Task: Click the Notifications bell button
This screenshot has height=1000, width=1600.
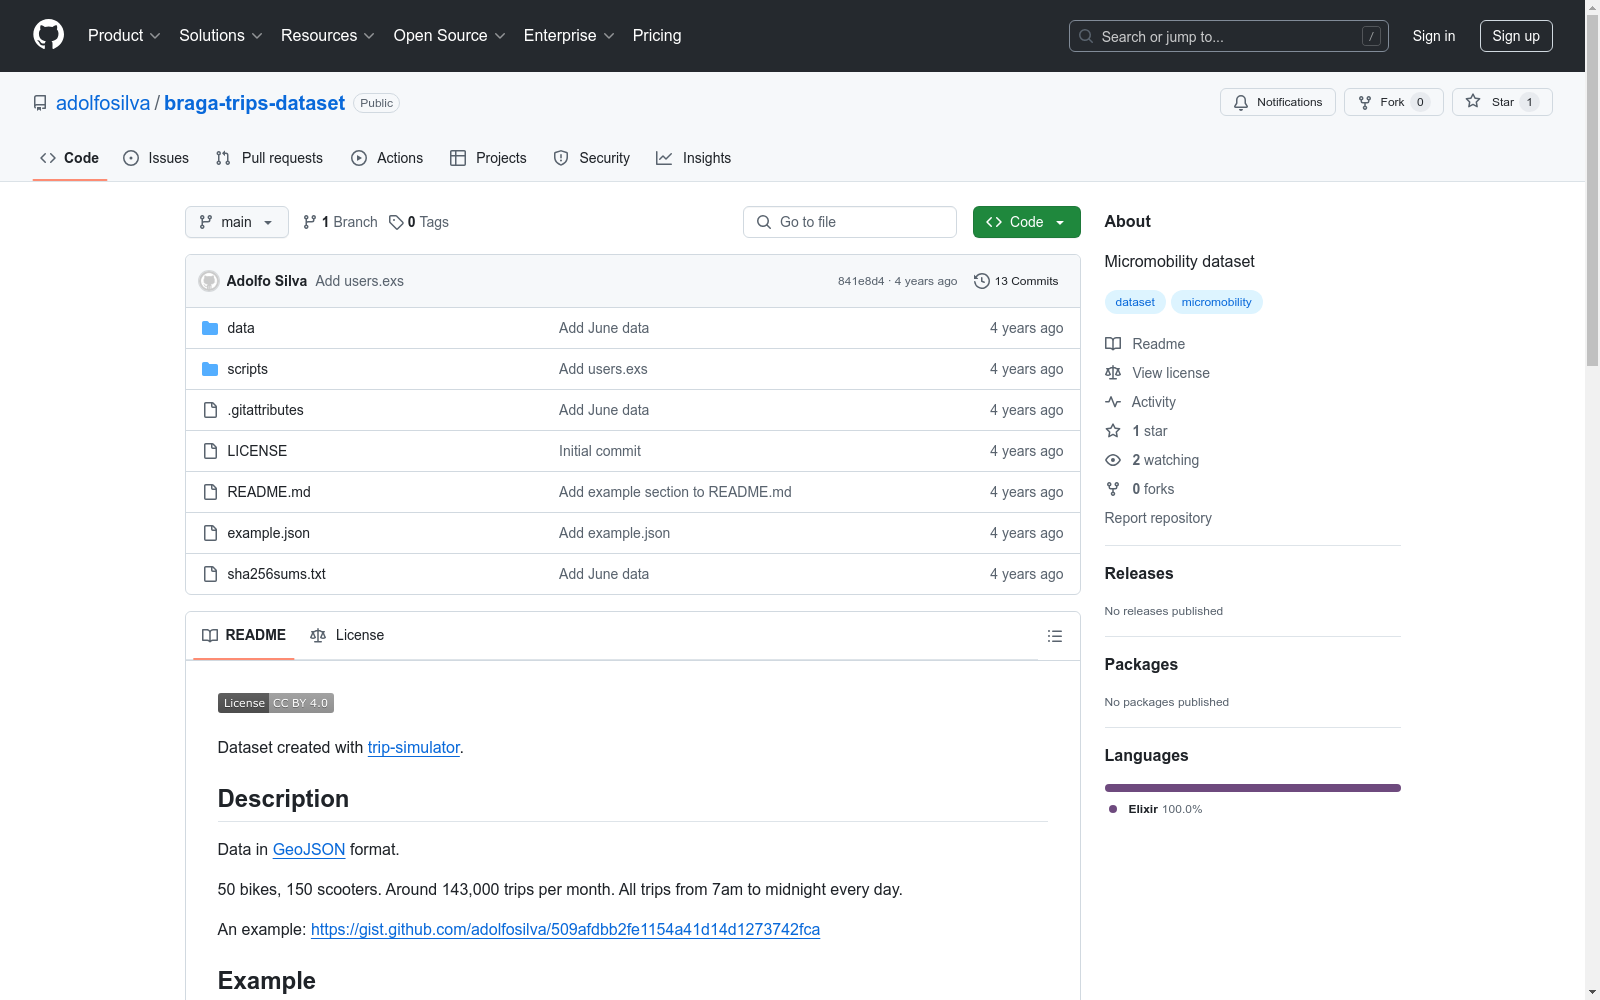Action: tap(1277, 102)
